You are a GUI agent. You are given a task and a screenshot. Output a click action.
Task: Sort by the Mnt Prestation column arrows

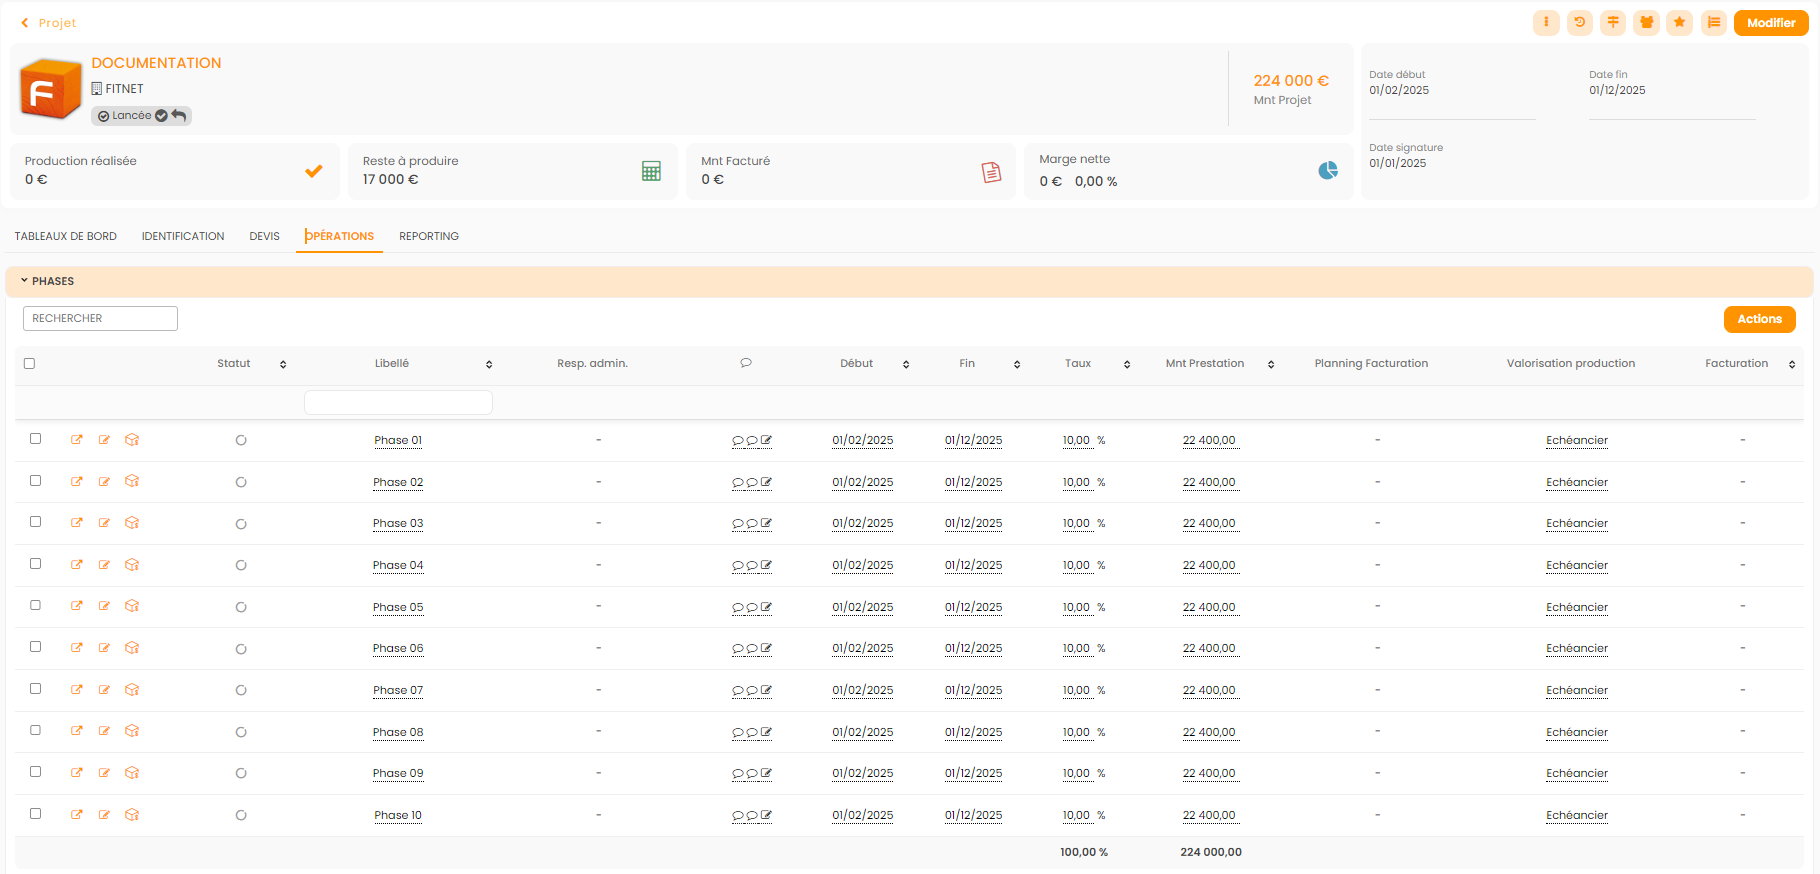(x=1271, y=365)
